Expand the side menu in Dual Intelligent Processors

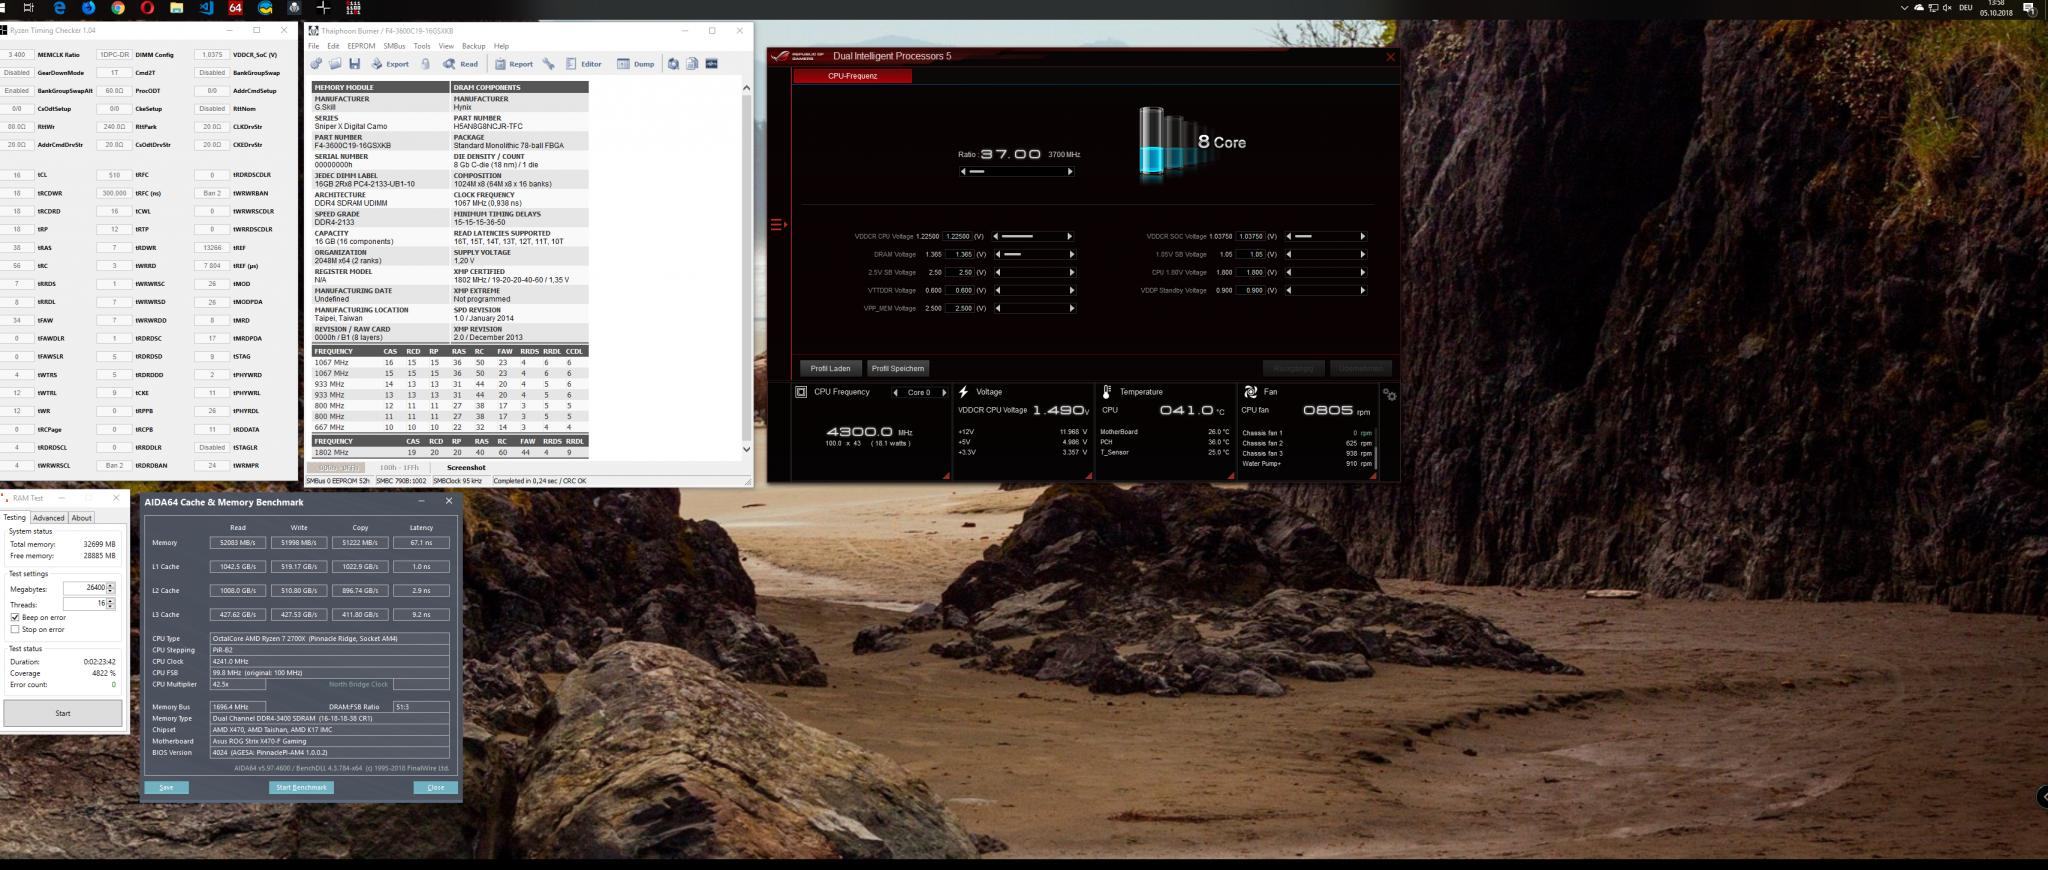[x=777, y=224]
